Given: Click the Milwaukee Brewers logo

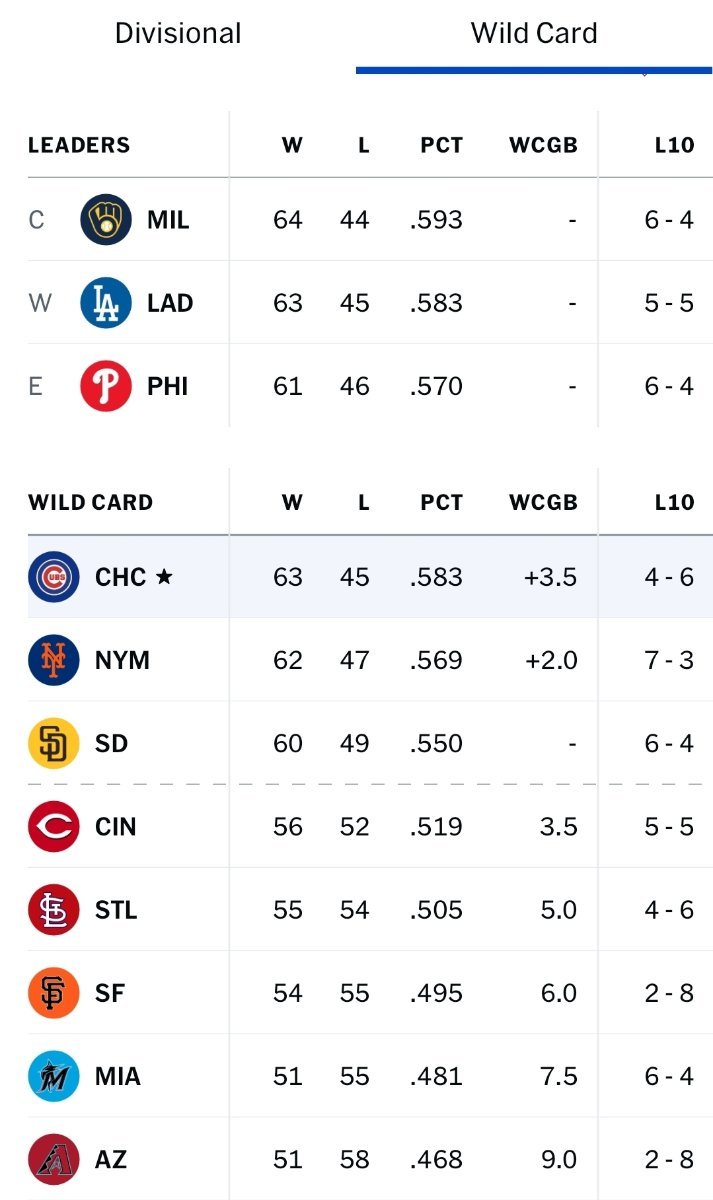Looking at the screenshot, I should (105, 219).
